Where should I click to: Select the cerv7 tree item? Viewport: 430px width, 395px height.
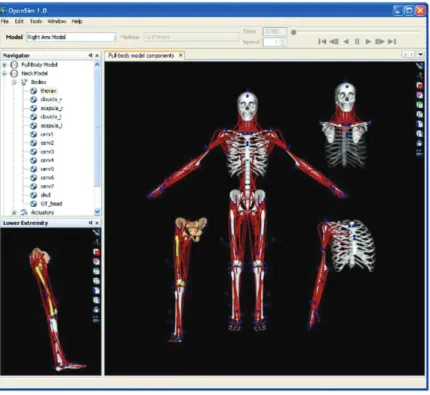47,186
